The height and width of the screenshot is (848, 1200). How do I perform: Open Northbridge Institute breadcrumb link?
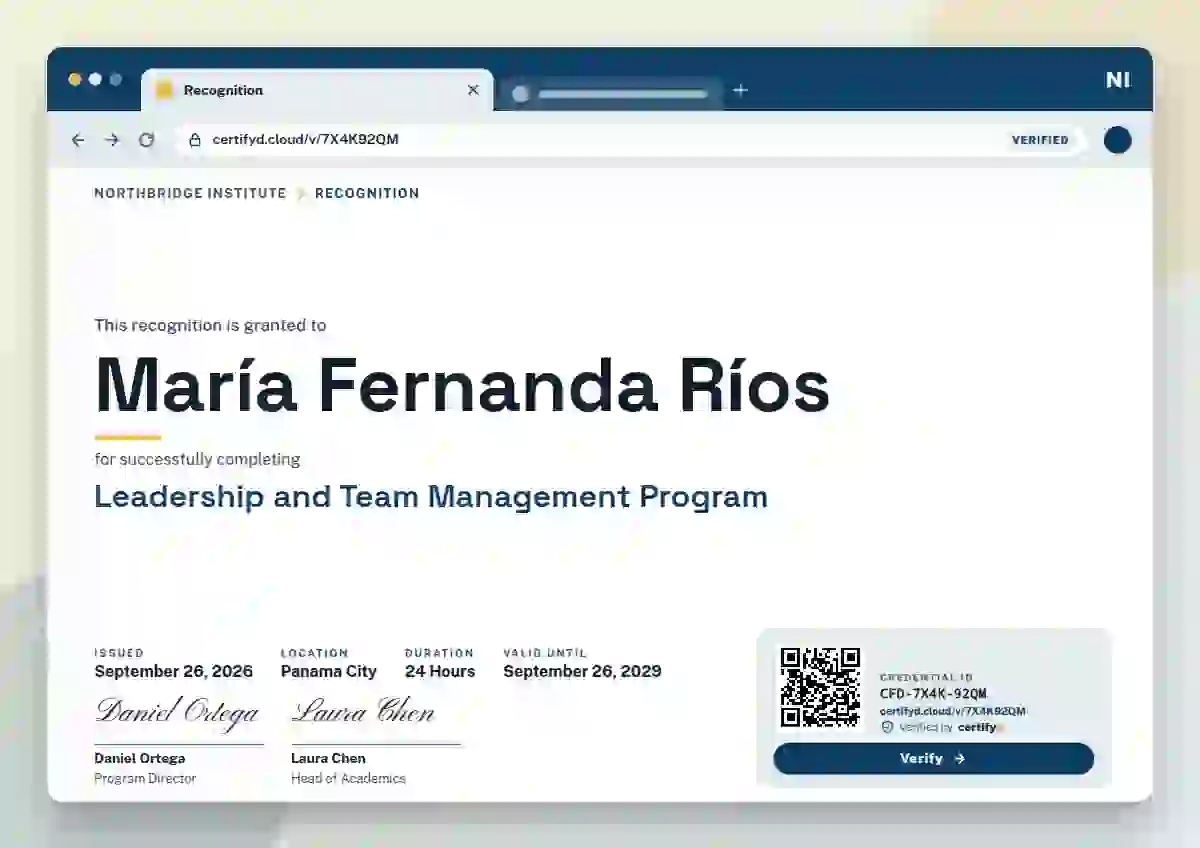tap(190, 193)
